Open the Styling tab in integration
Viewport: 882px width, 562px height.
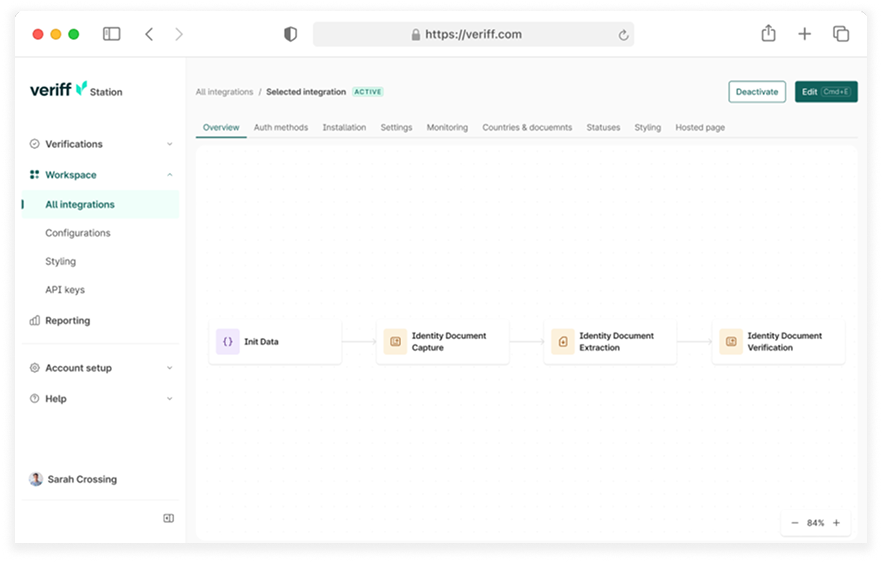tap(647, 127)
